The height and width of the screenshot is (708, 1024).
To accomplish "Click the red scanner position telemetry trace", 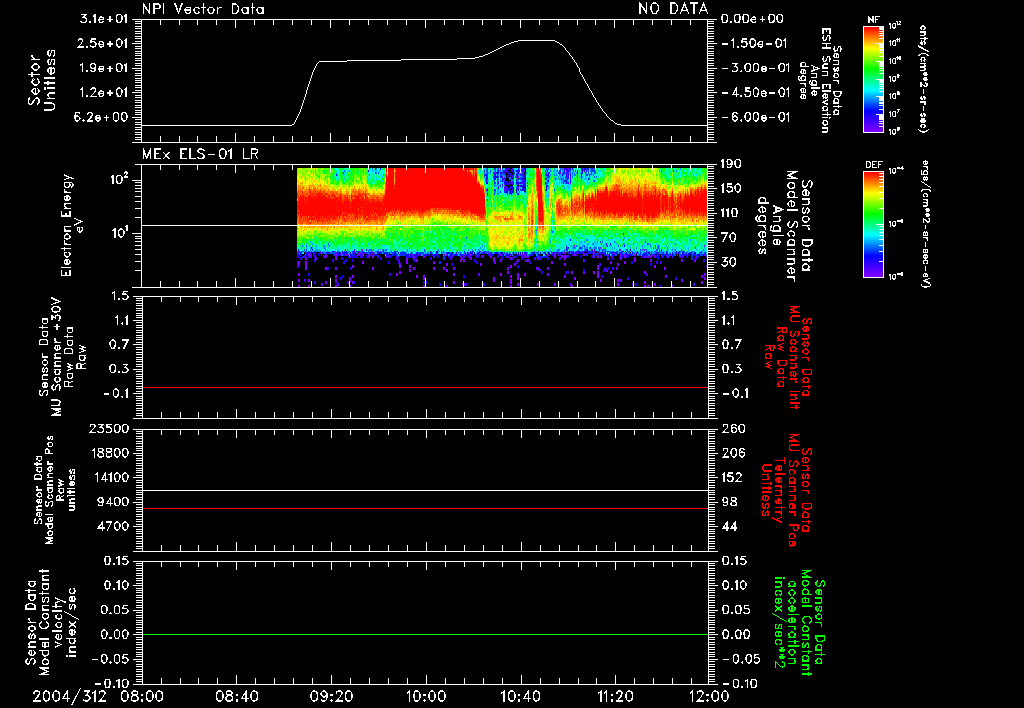I will click(425, 508).
